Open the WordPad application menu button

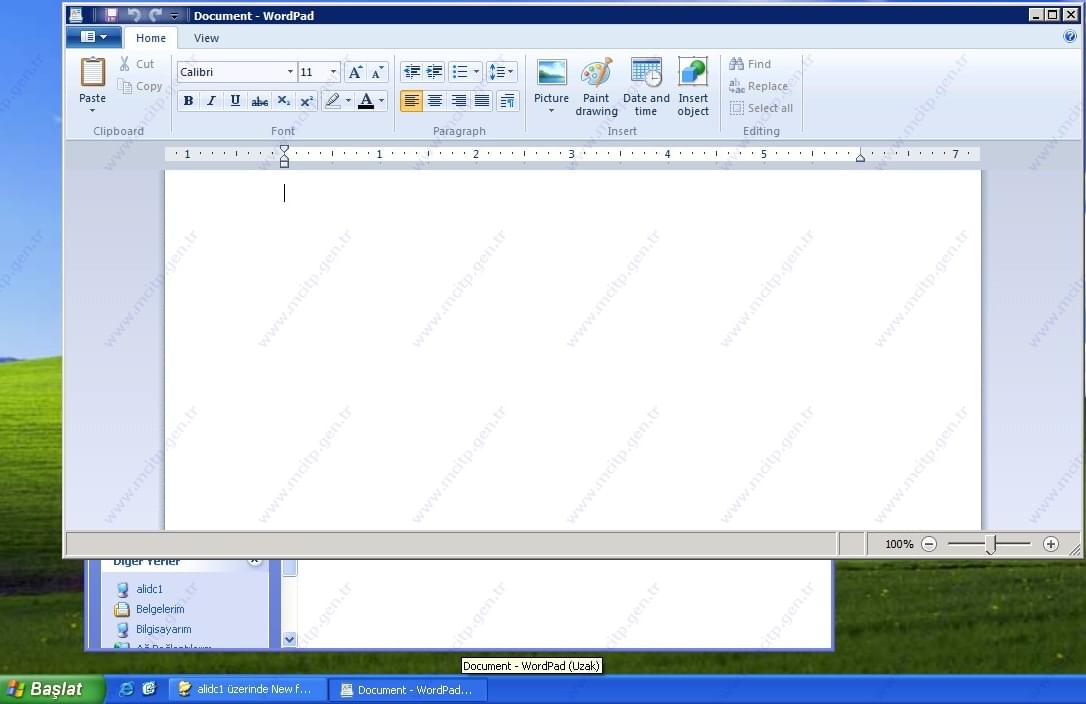[94, 37]
